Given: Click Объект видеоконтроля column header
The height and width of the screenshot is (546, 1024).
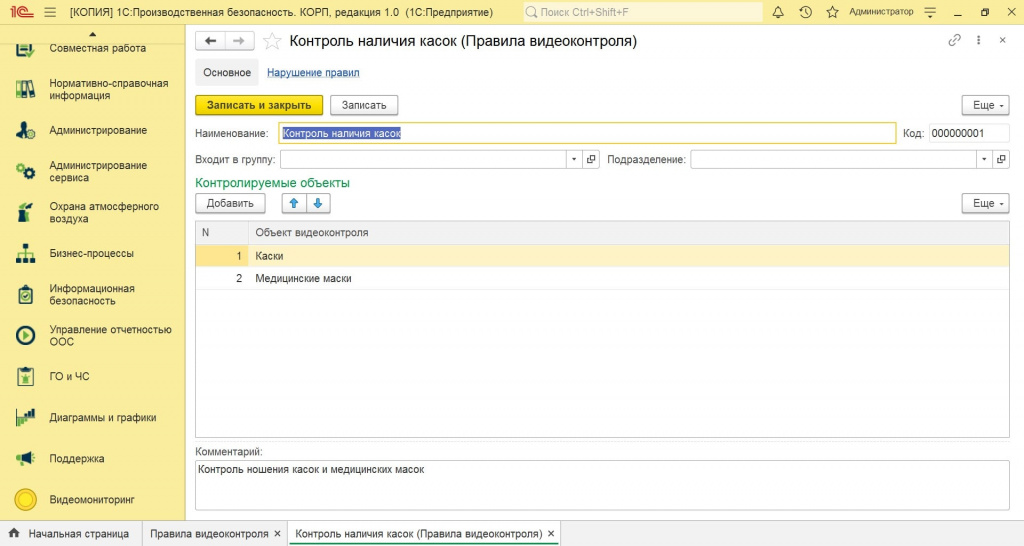Looking at the screenshot, I should tap(628, 233).
